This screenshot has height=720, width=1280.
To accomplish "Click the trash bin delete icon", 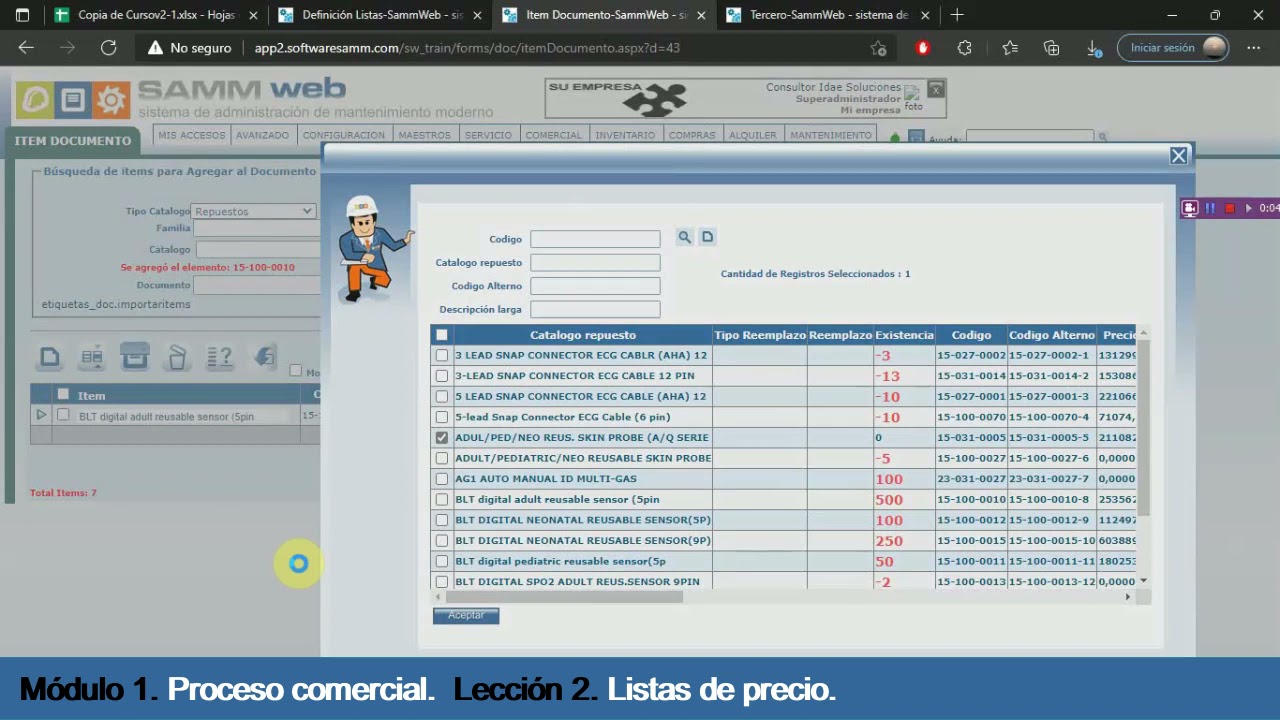I will (x=177, y=357).
